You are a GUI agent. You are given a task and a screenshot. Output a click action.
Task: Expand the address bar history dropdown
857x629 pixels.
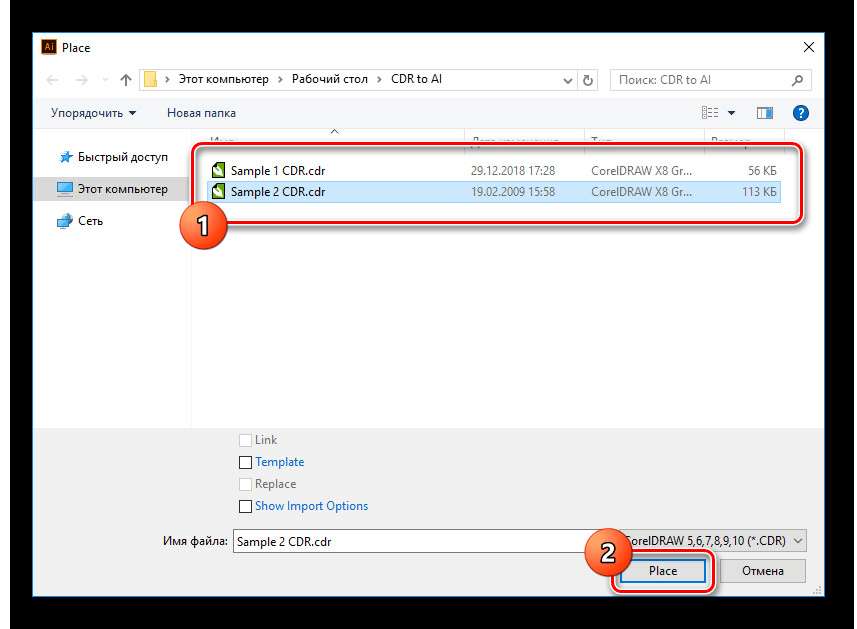click(567, 80)
